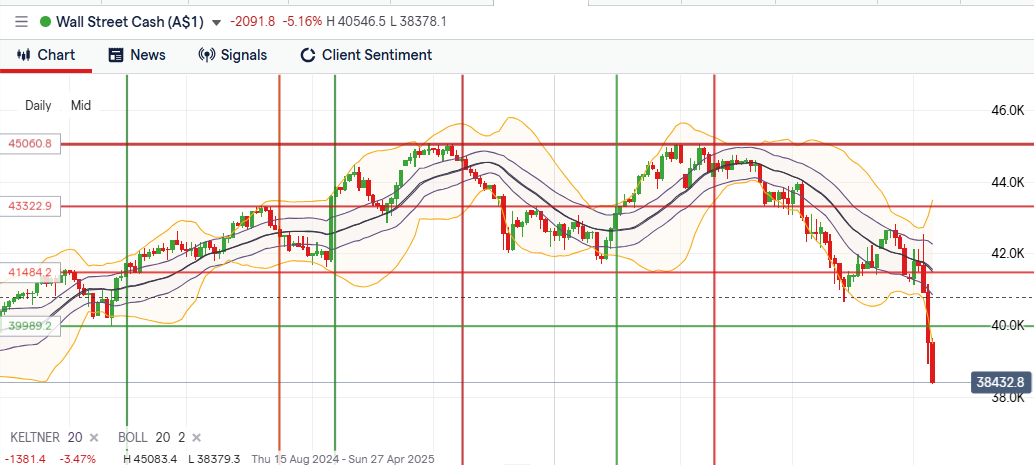Select the Chart tab
Viewport: 1034px width, 465px height.
[46, 55]
